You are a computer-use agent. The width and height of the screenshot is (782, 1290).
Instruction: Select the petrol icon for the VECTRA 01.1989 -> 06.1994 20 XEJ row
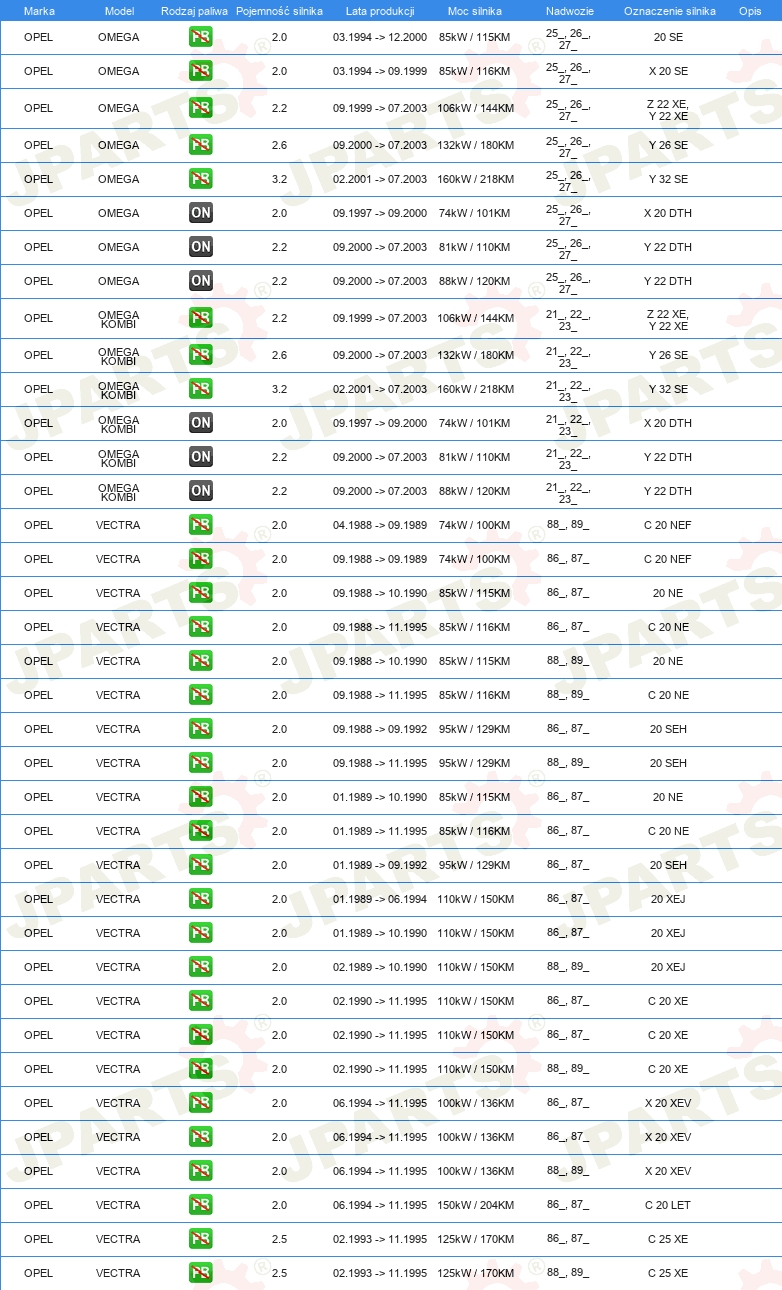(201, 899)
